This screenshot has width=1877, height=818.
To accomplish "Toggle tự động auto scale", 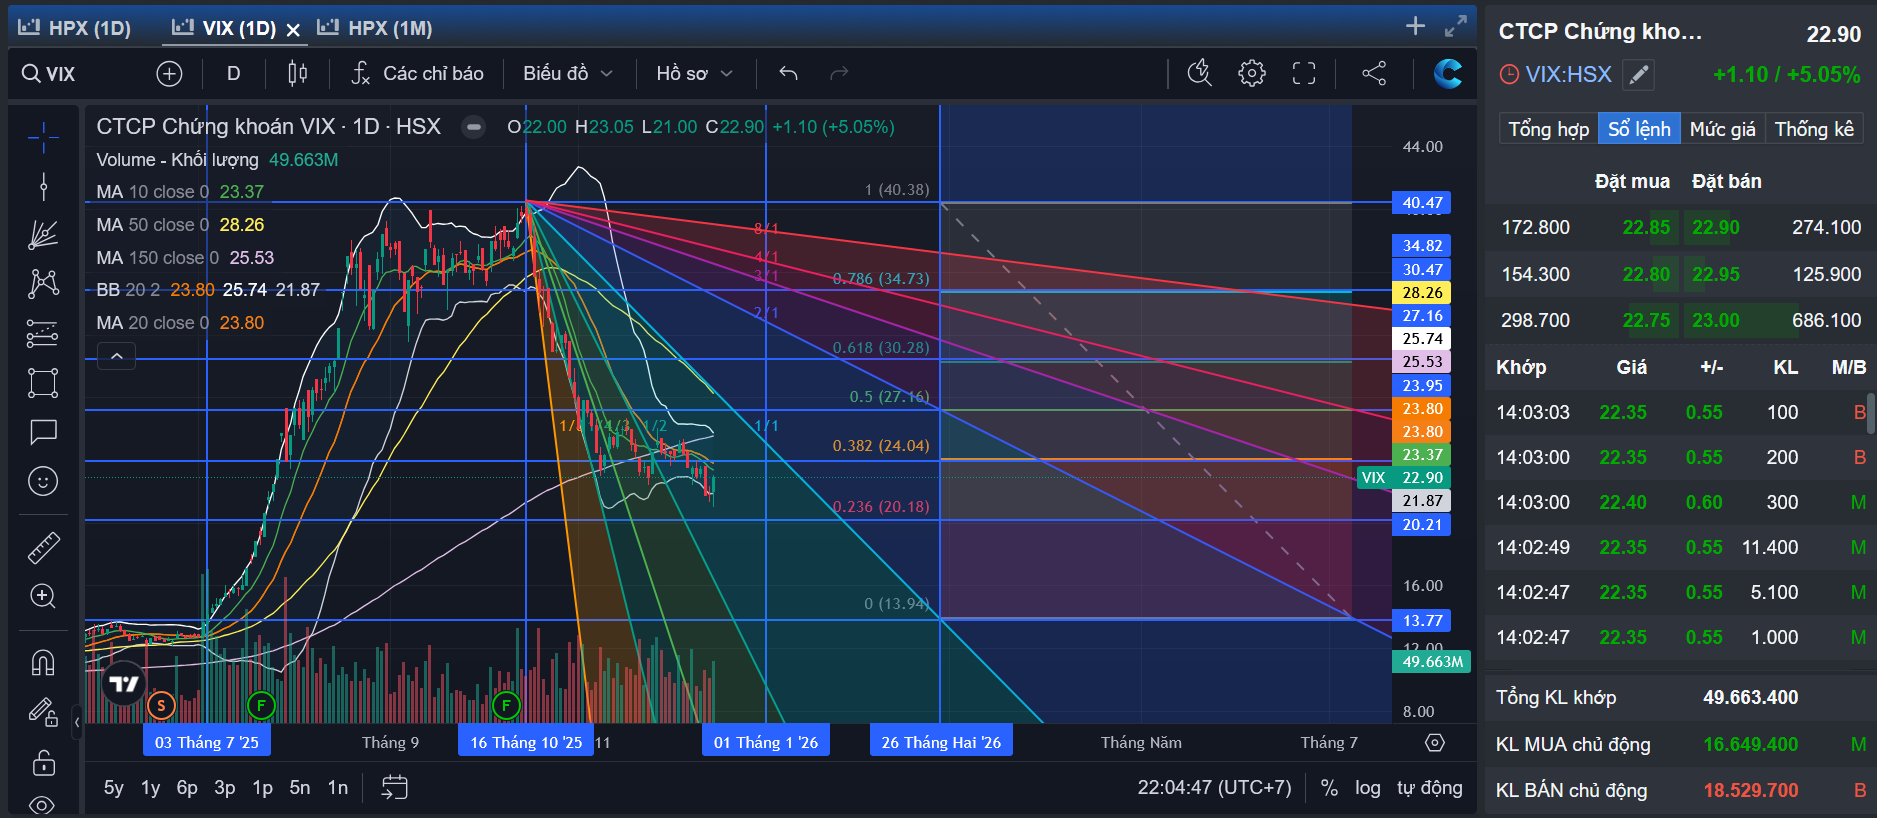I will tap(1430, 788).
